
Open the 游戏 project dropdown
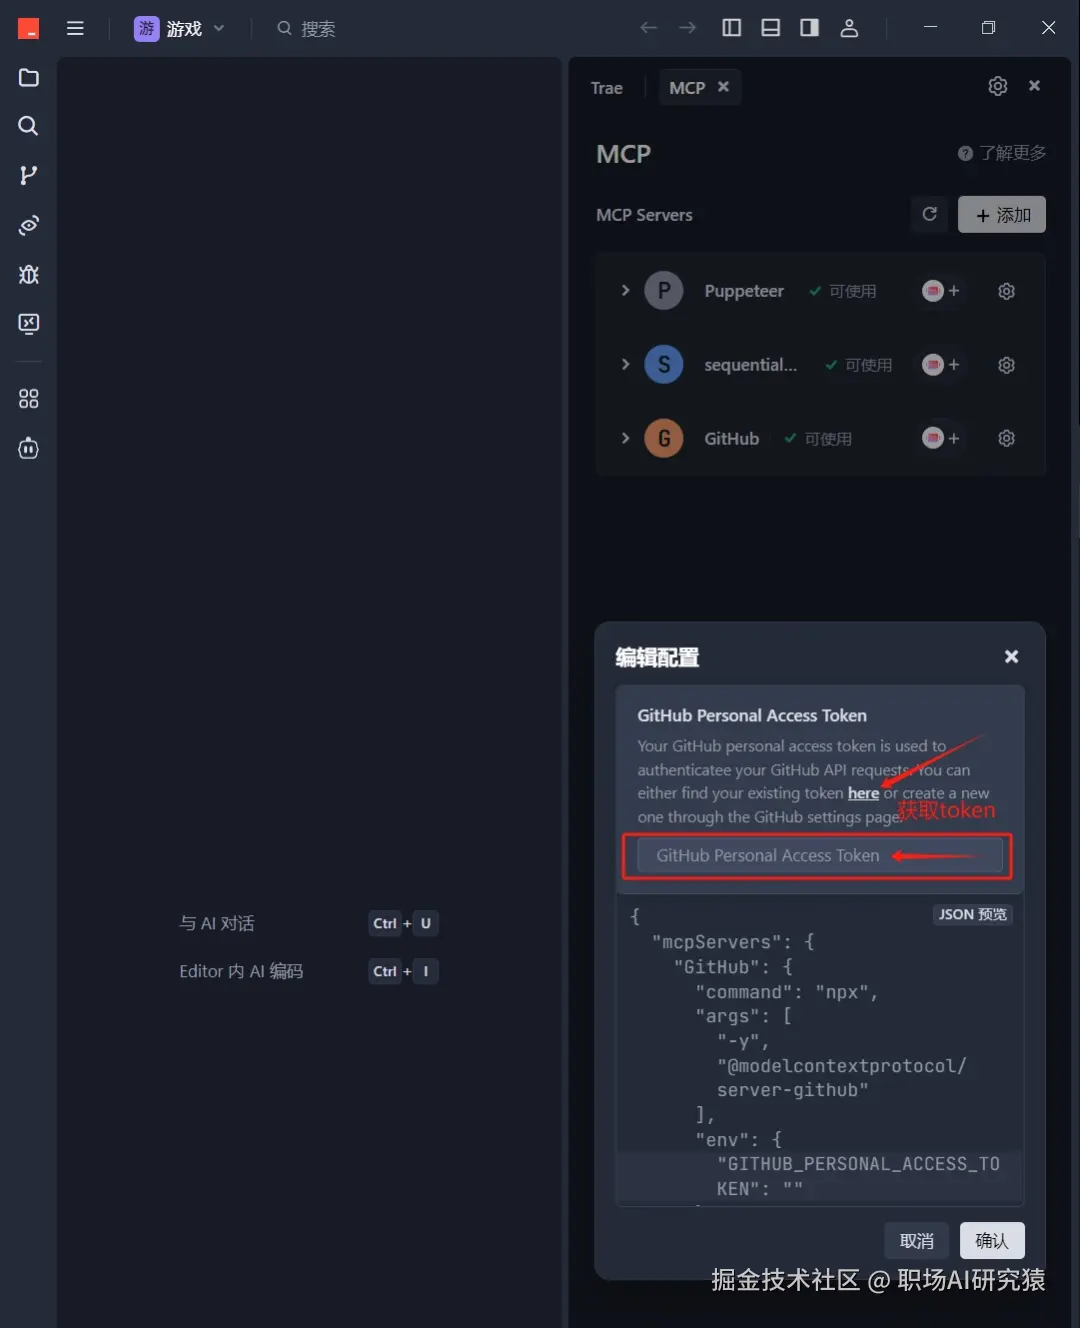[180, 28]
